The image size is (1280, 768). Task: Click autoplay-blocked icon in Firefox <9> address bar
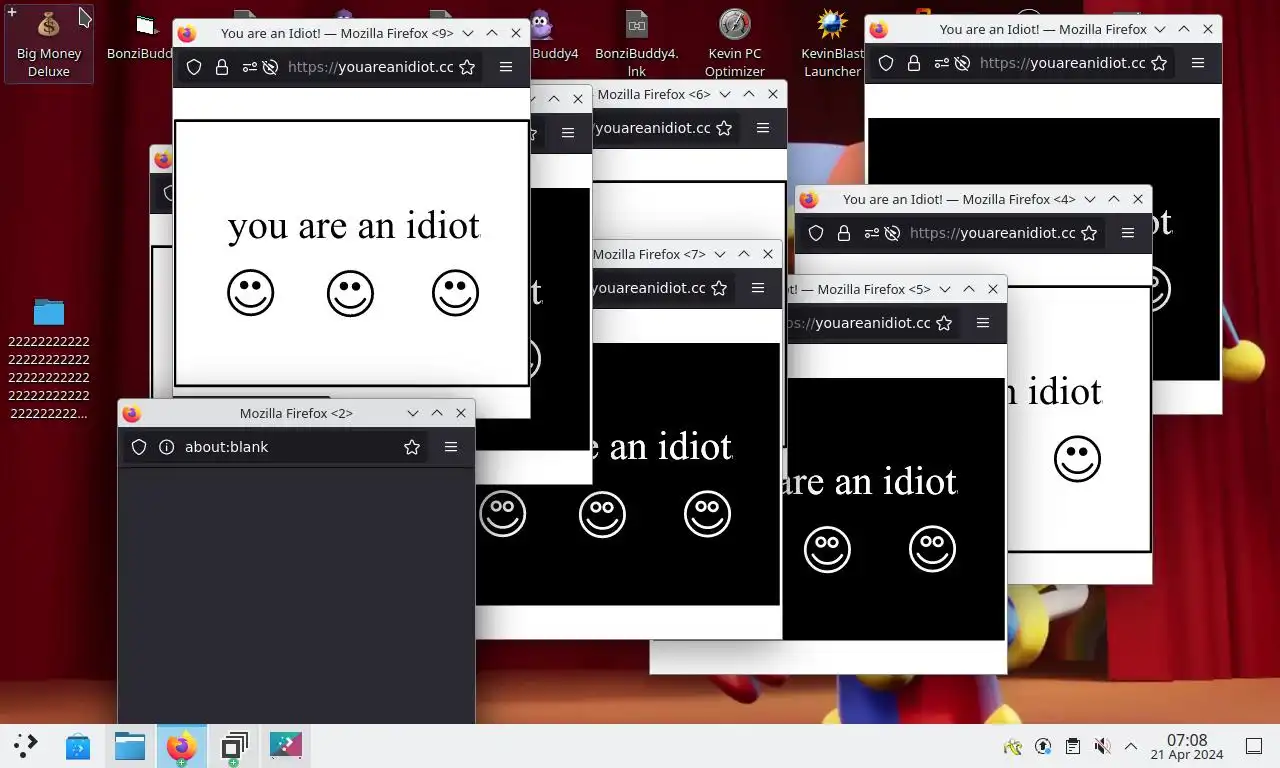click(270, 67)
